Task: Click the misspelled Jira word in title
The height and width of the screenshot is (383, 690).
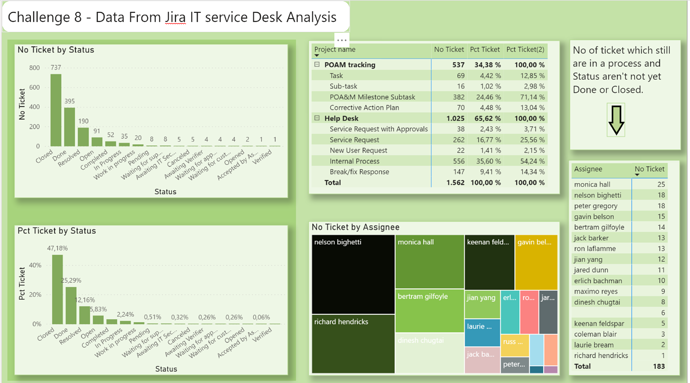Action: coord(176,17)
